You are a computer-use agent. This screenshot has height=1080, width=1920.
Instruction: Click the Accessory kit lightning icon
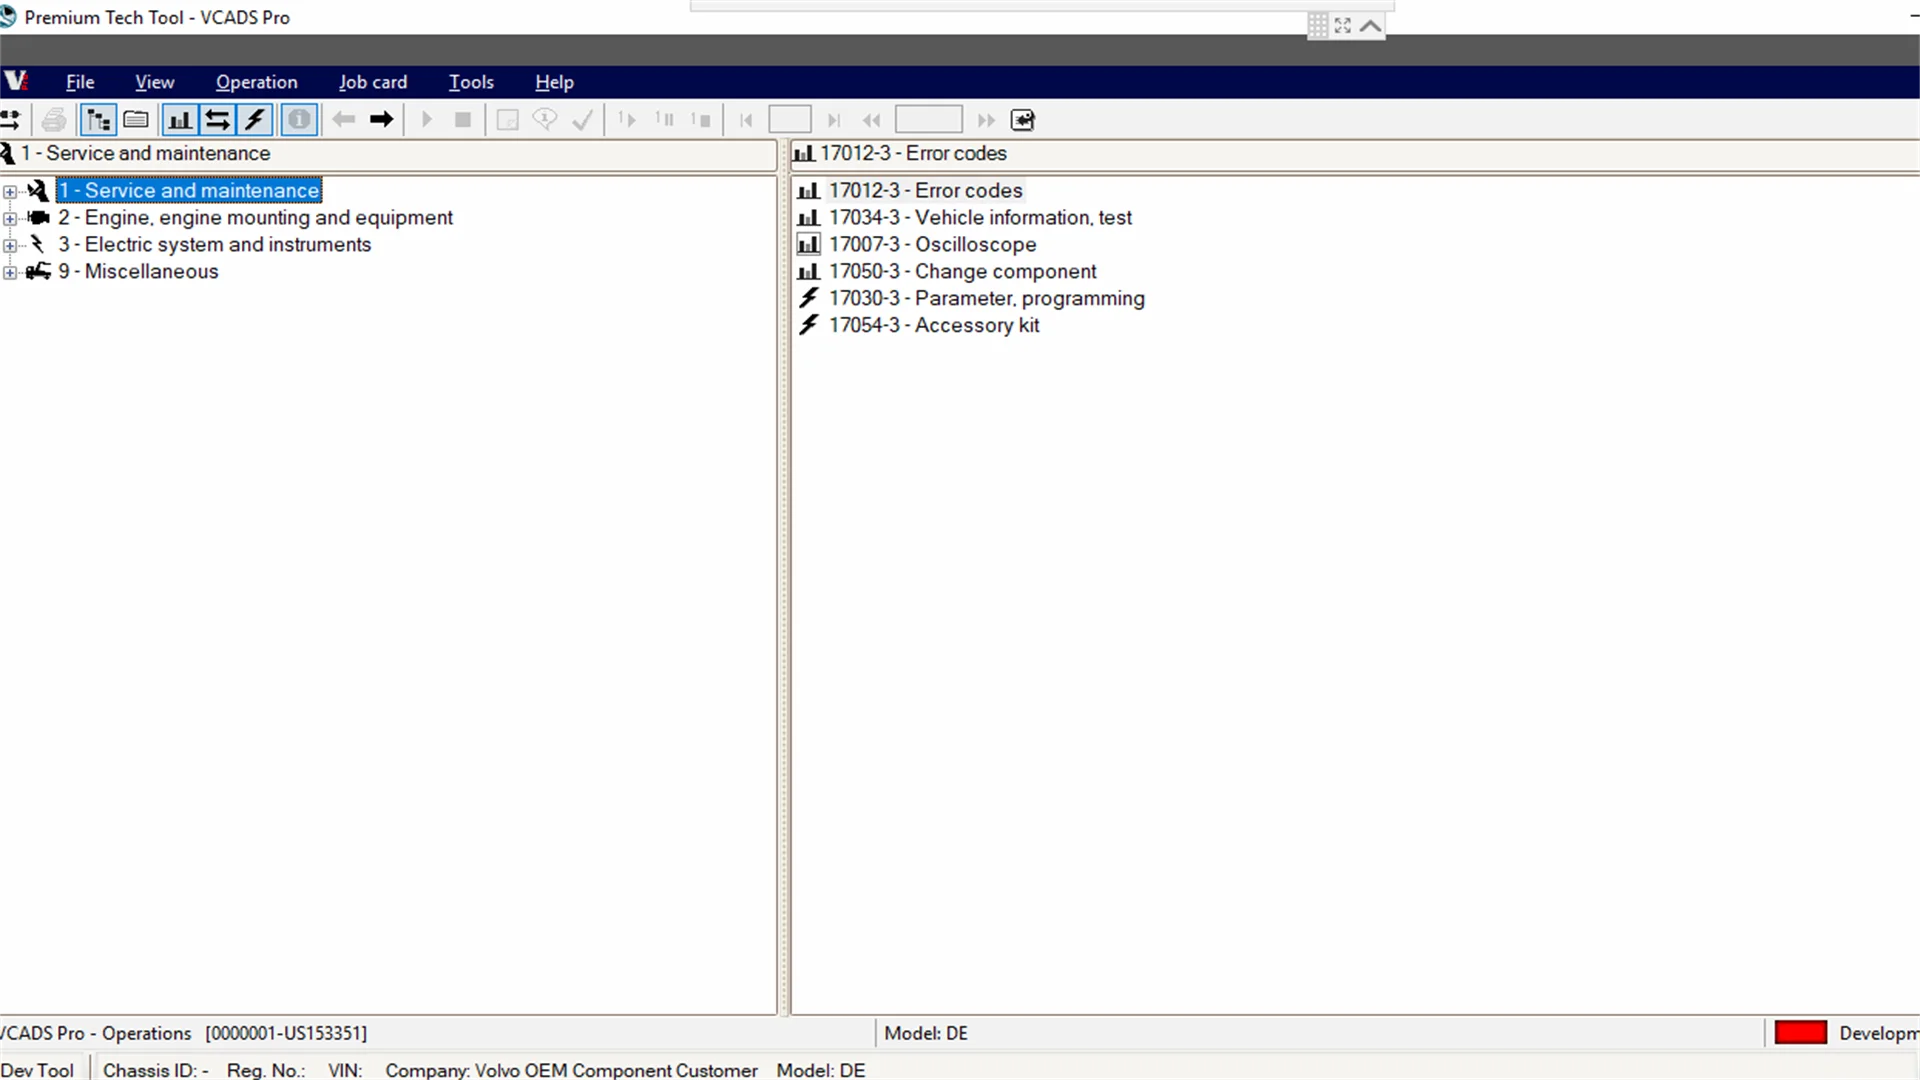pyautogui.click(x=808, y=326)
